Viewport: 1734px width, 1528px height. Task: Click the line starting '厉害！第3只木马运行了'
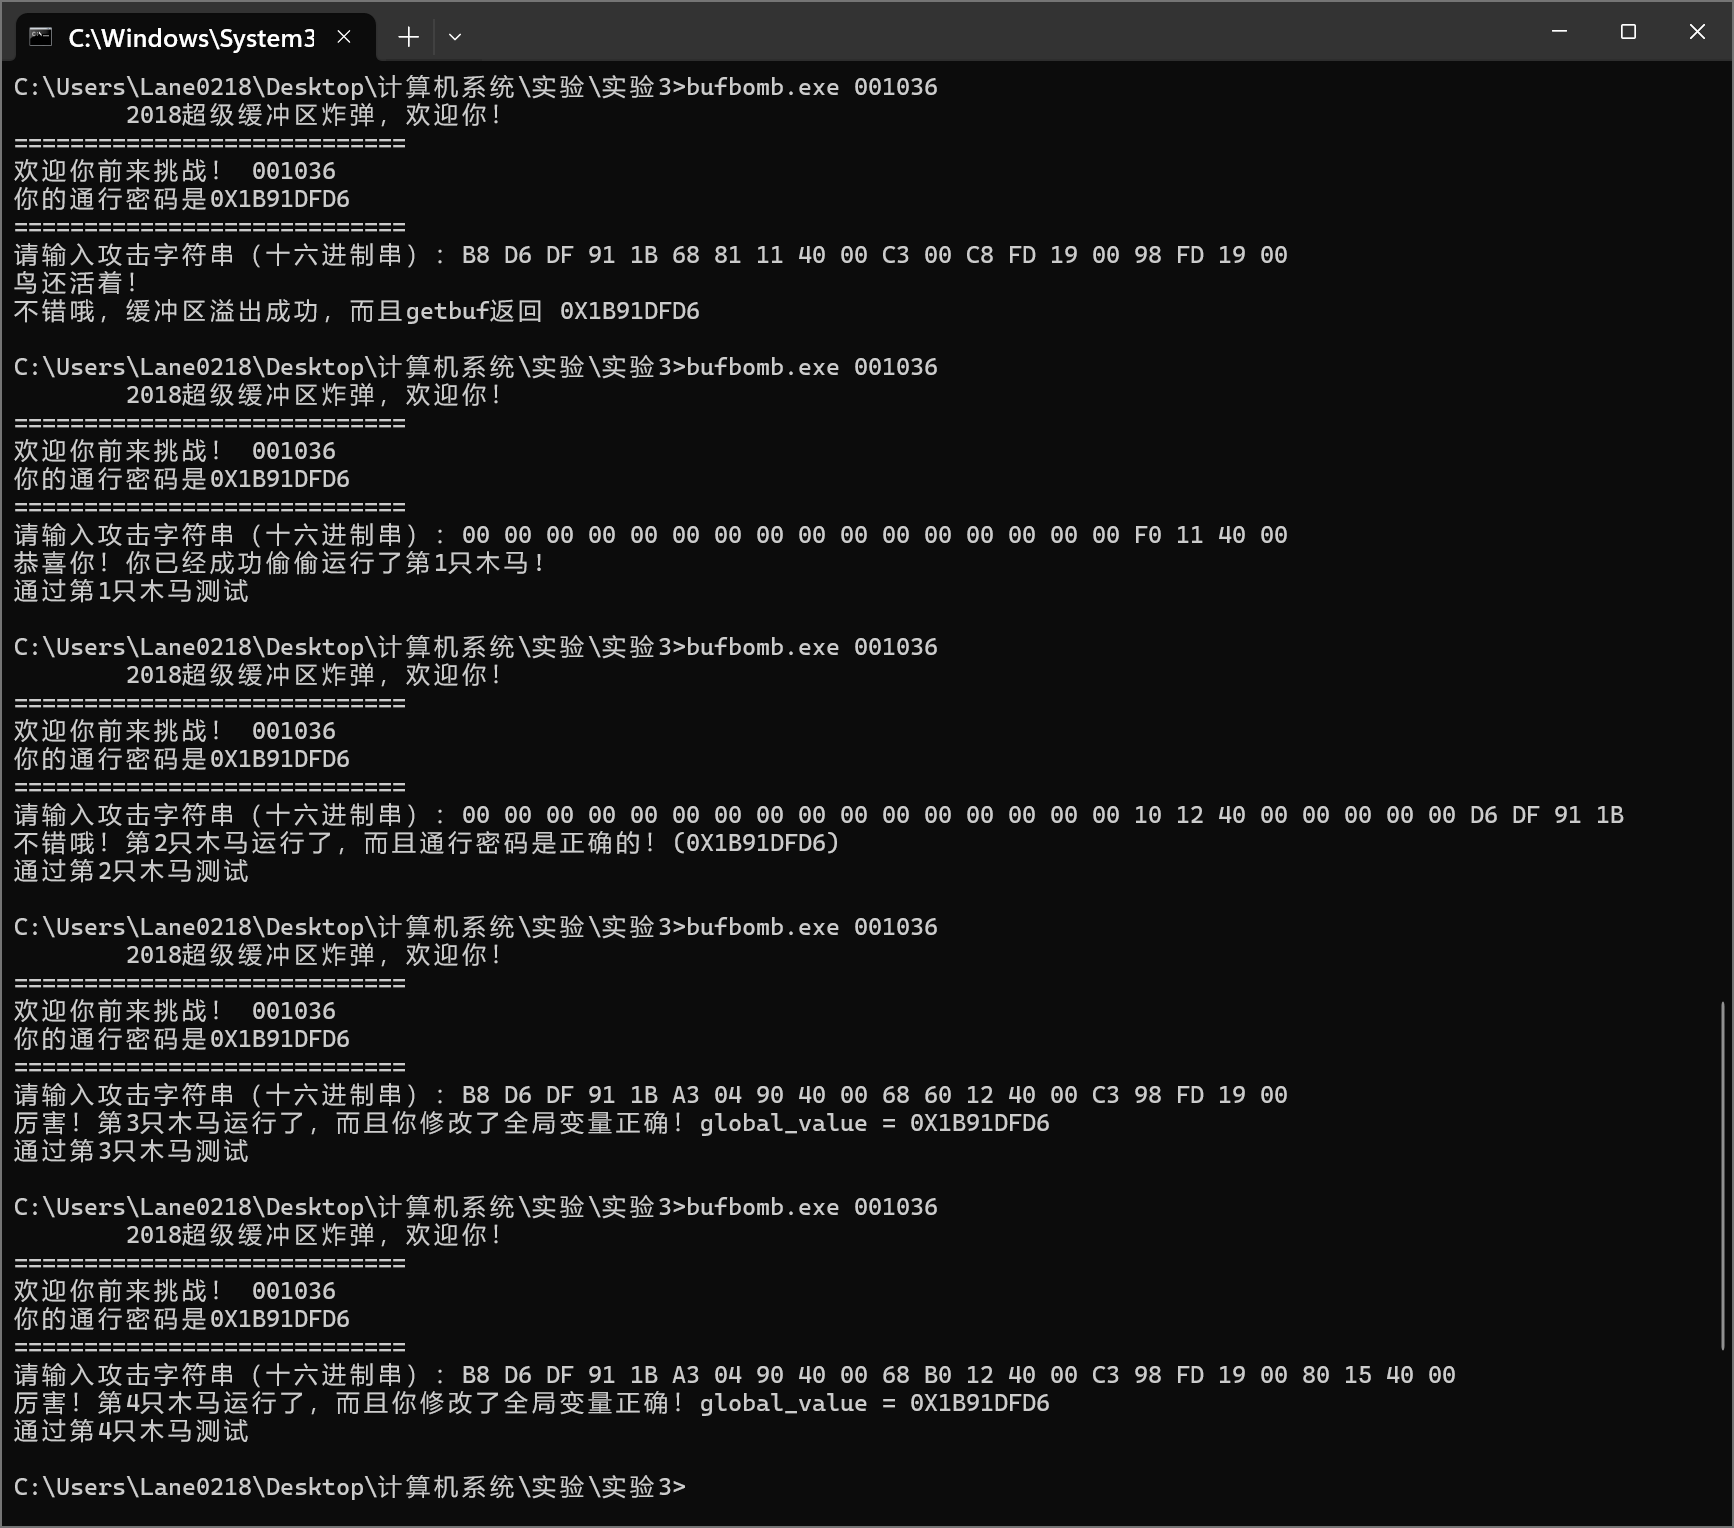click(532, 1123)
